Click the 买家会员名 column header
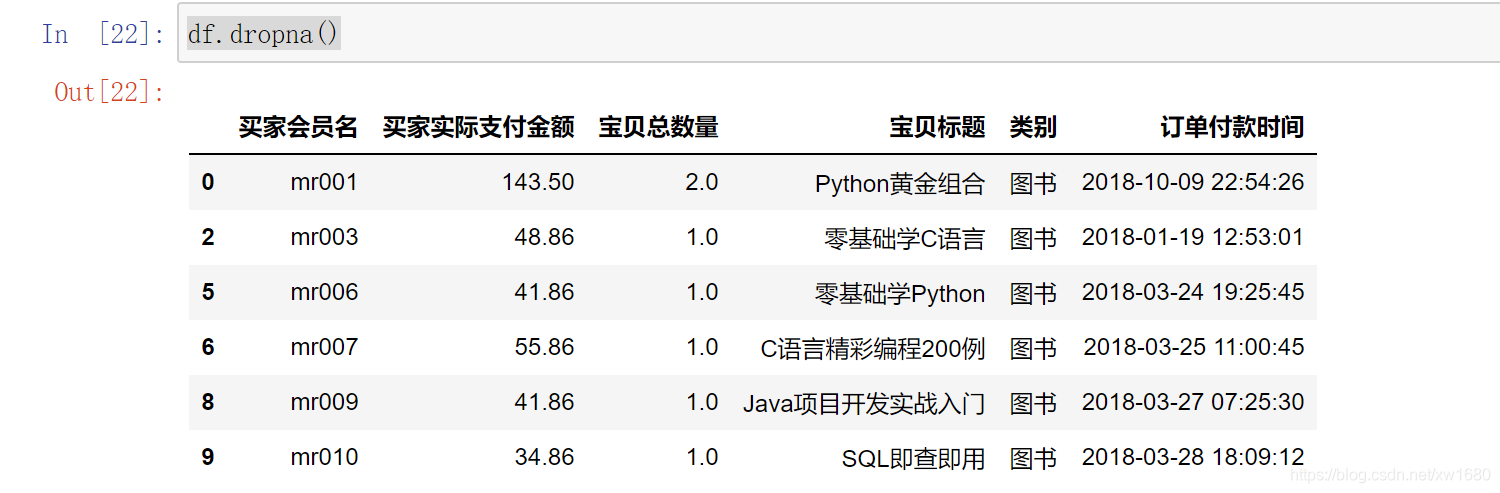The image size is (1500, 493). click(298, 127)
